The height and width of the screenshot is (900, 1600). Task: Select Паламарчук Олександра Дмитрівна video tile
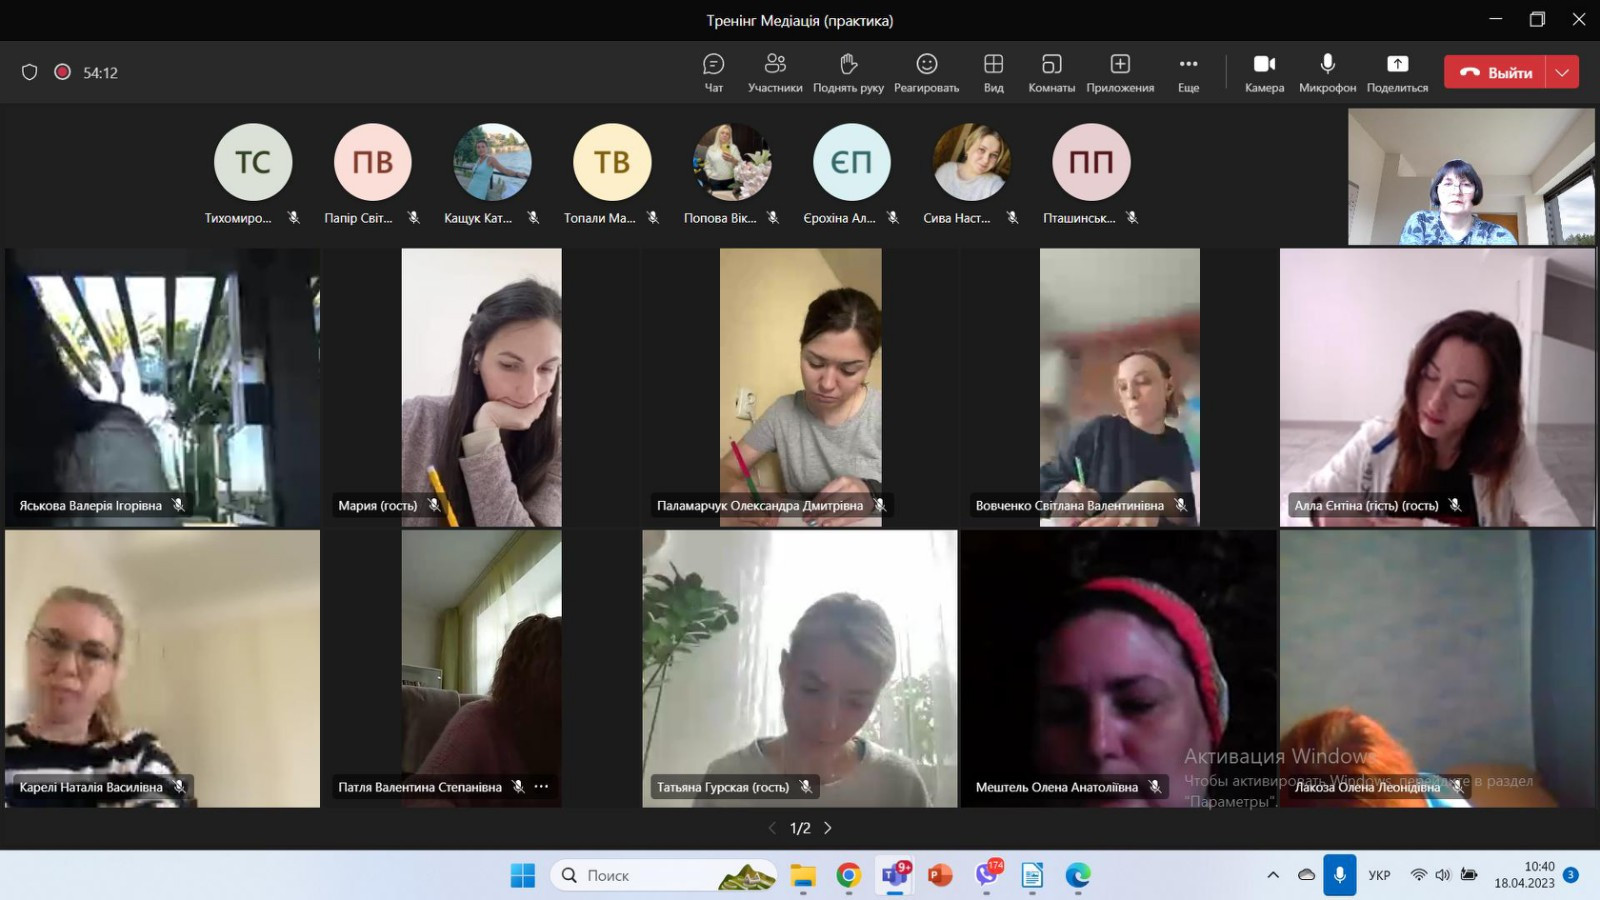[800, 387]
